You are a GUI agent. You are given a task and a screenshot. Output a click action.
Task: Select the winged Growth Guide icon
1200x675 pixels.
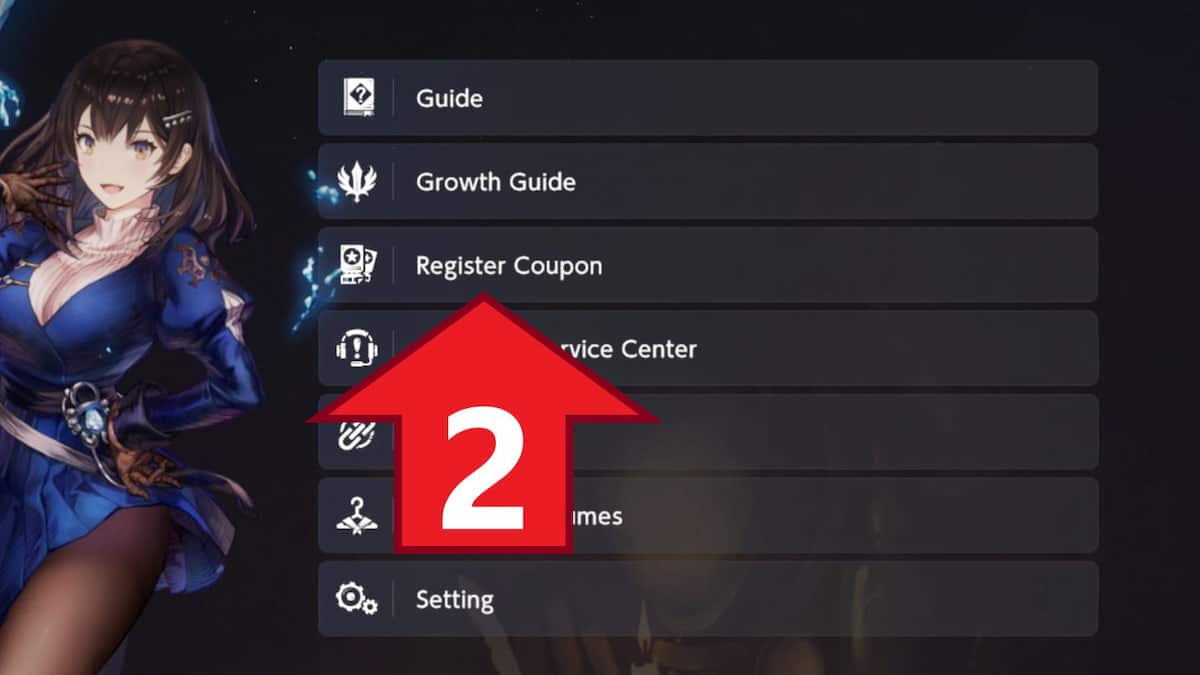357,182
